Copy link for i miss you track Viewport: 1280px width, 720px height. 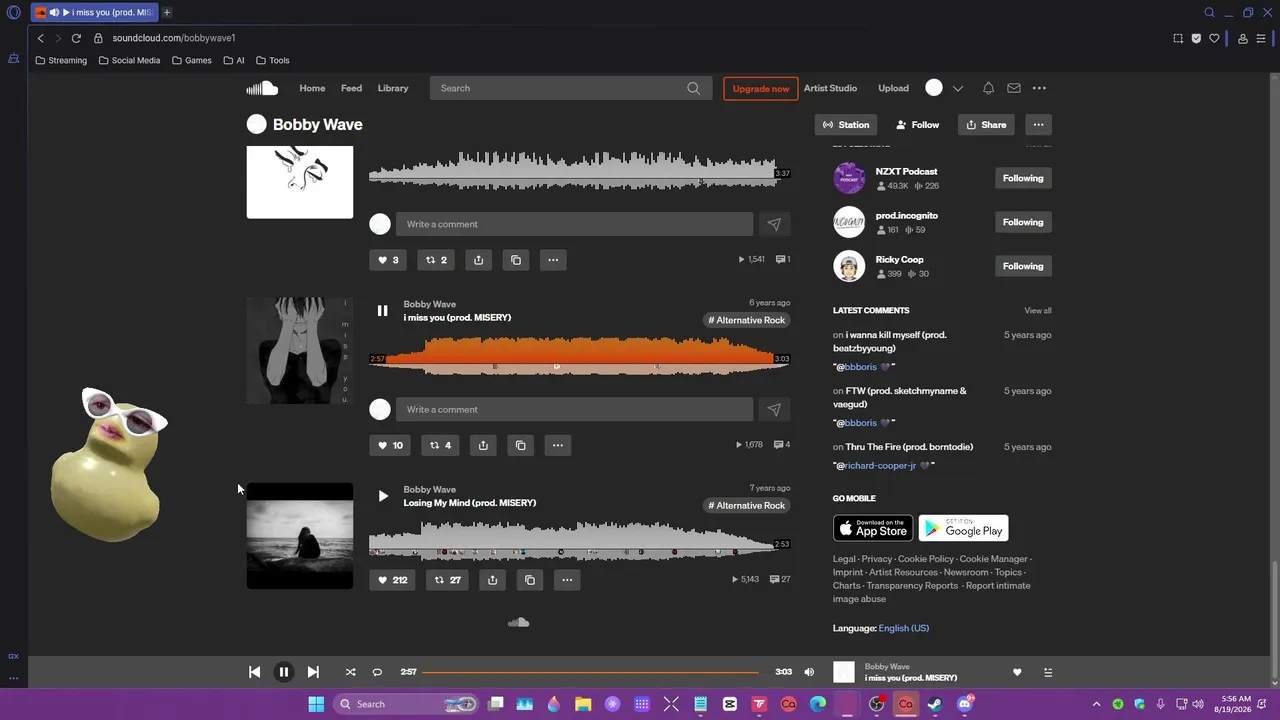pos(520,445)
